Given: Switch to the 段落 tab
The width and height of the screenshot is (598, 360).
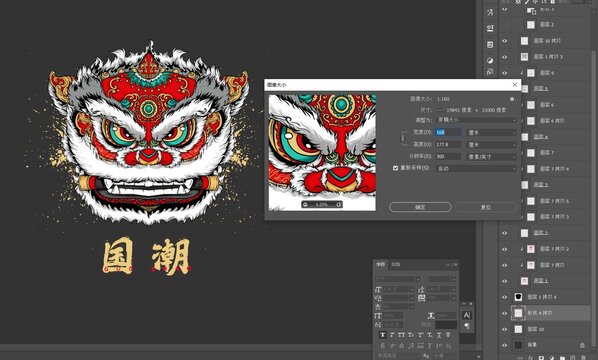Looking at the screenshot, I should click(x=396, y=264).
